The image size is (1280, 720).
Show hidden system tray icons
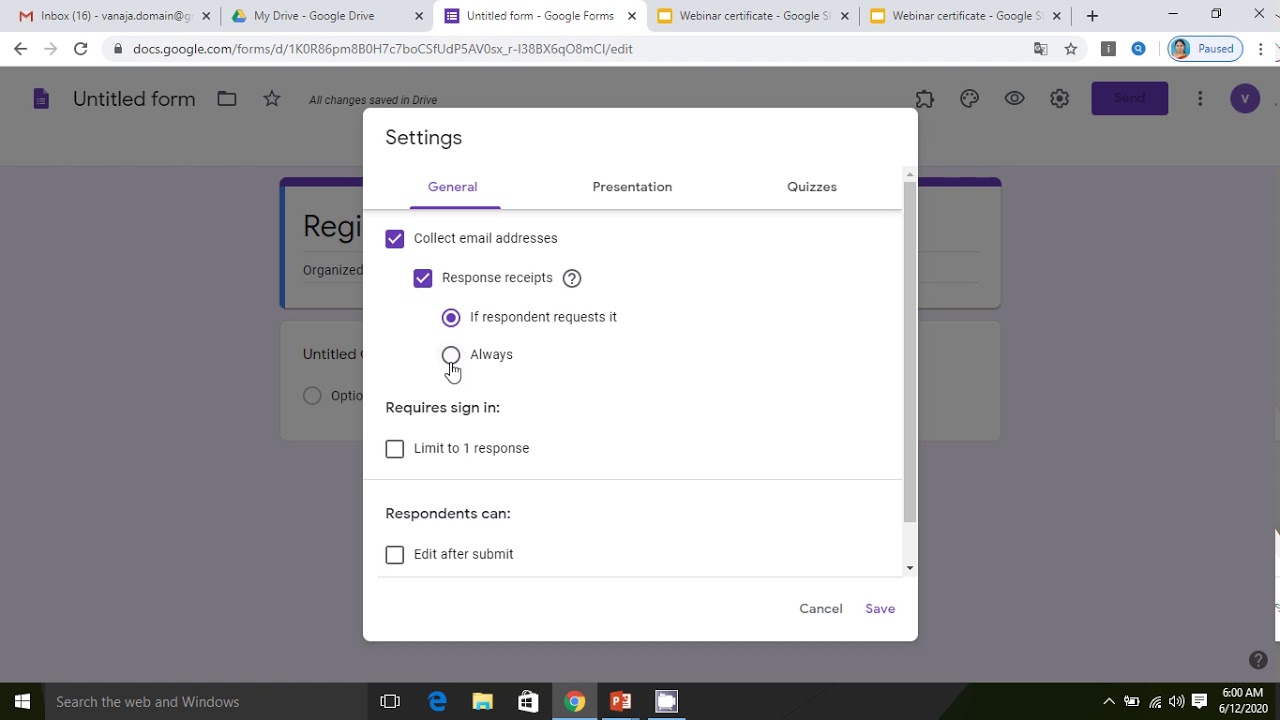[1108, 702]
